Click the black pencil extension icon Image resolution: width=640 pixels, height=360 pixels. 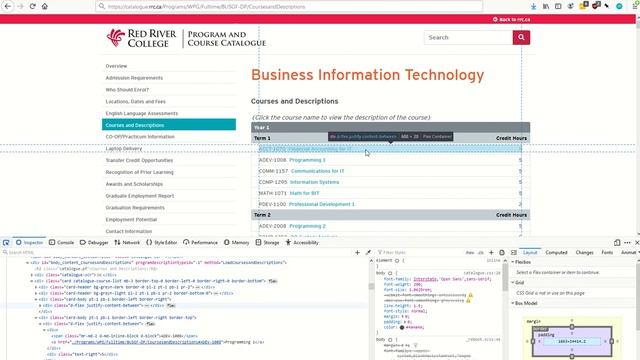[x=607, y=6]
